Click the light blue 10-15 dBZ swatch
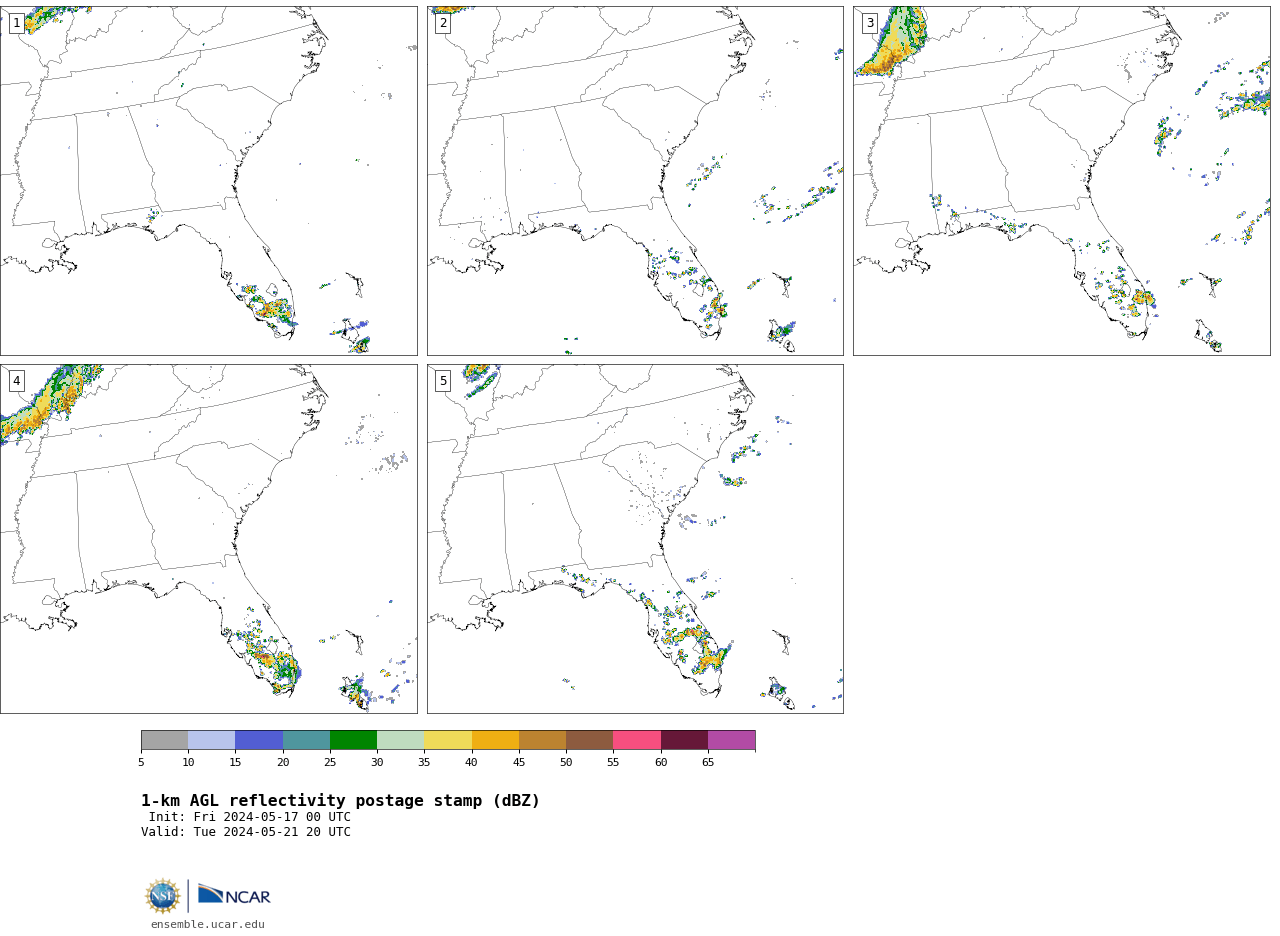1280x936 pixels. (x=211, y=740)
